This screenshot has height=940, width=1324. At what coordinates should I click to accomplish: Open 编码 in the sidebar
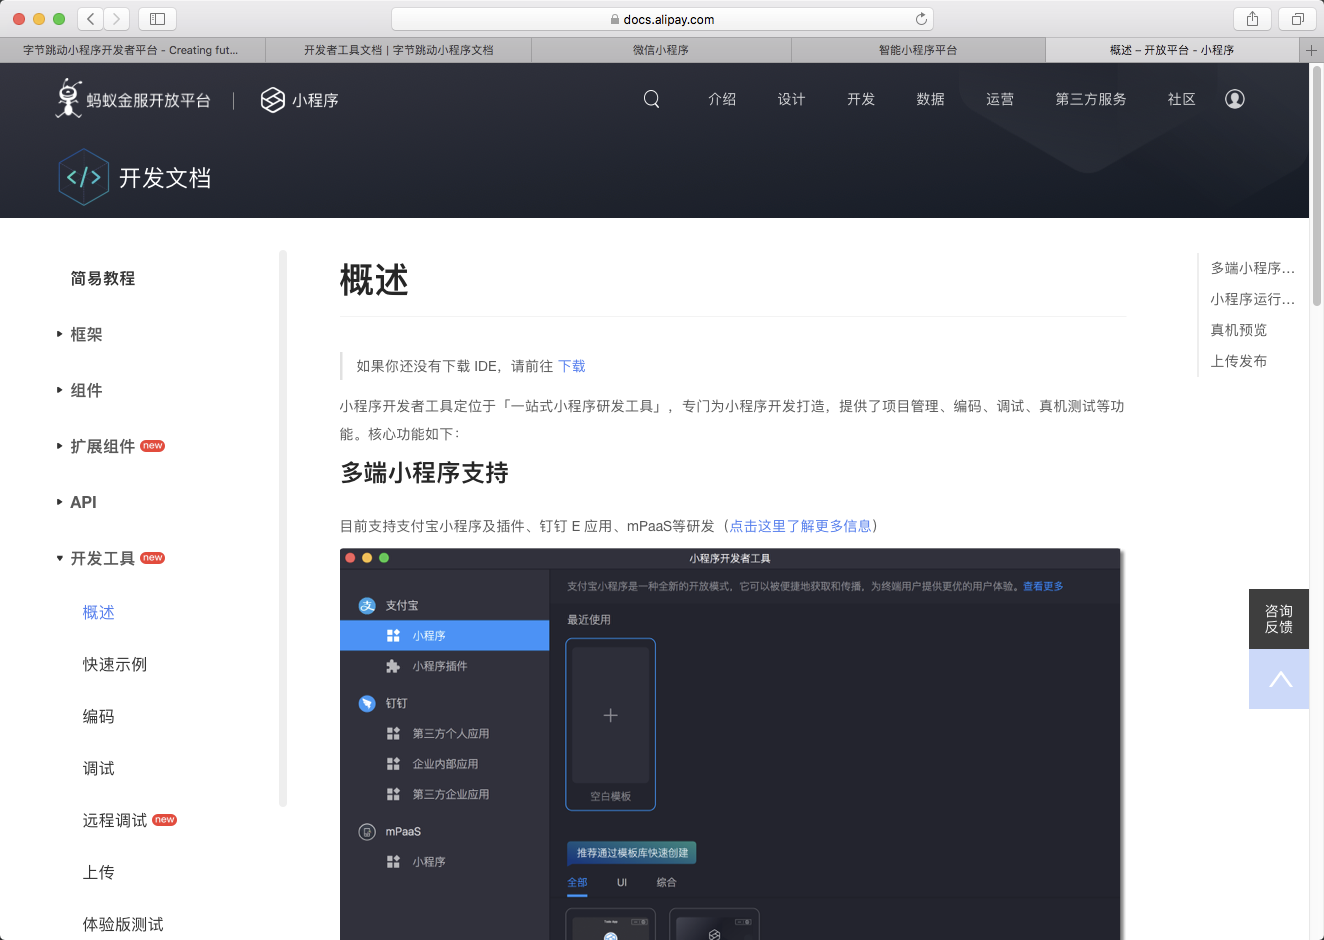(99, 716)
